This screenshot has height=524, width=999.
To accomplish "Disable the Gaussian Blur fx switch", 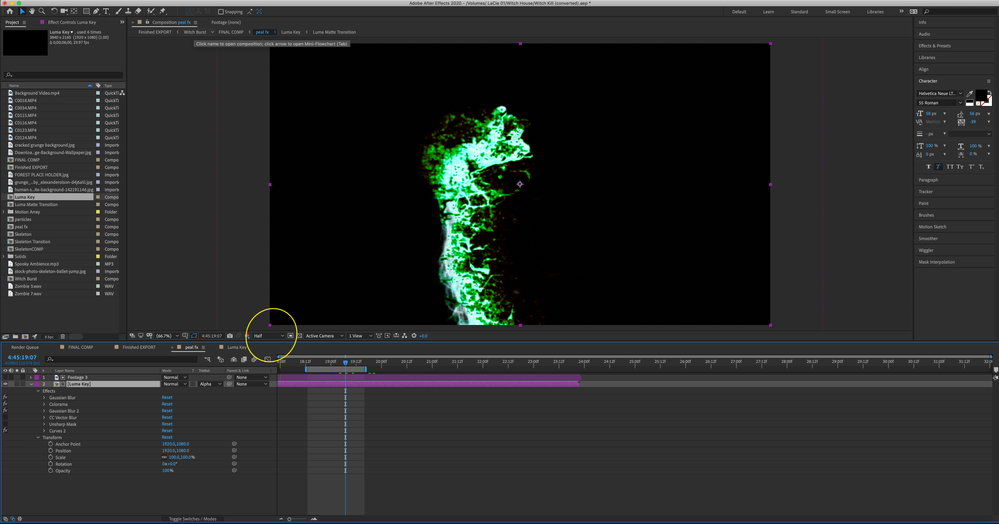I will tap(5, 397).
